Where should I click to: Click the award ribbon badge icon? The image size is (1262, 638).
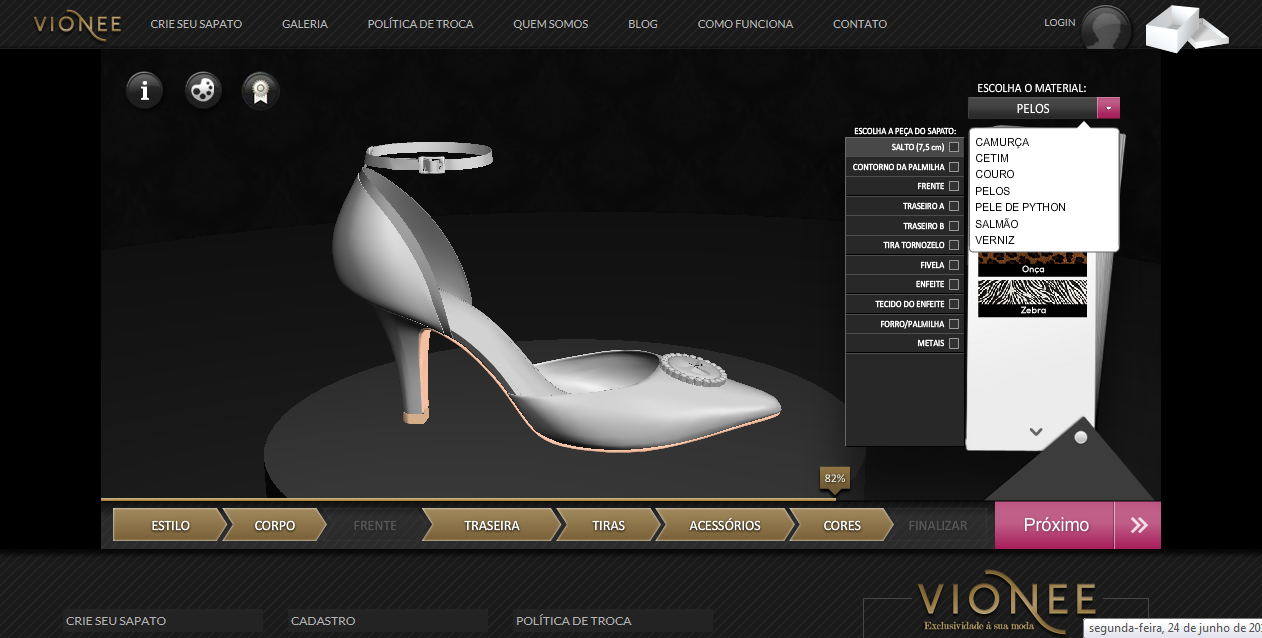[261, 91]
